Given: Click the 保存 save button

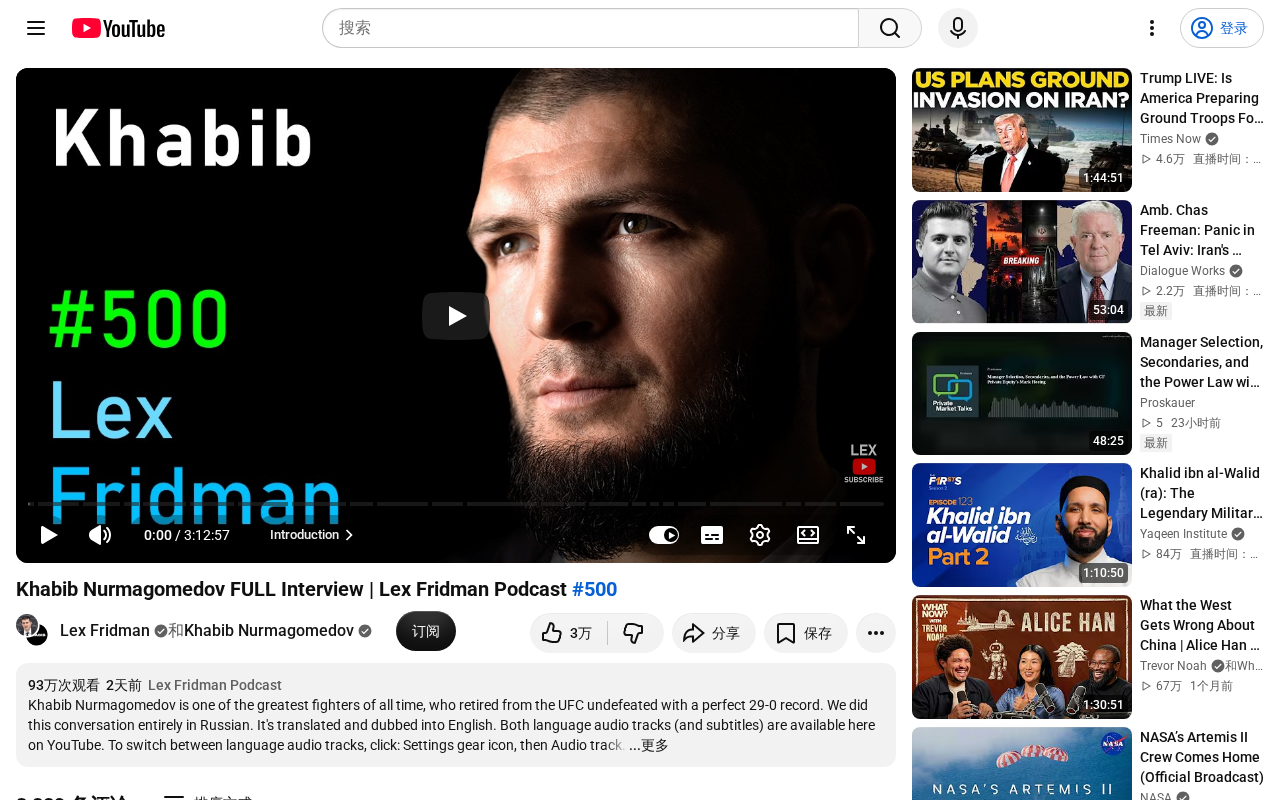Looking at the screenshot, I should coord(806,633).
